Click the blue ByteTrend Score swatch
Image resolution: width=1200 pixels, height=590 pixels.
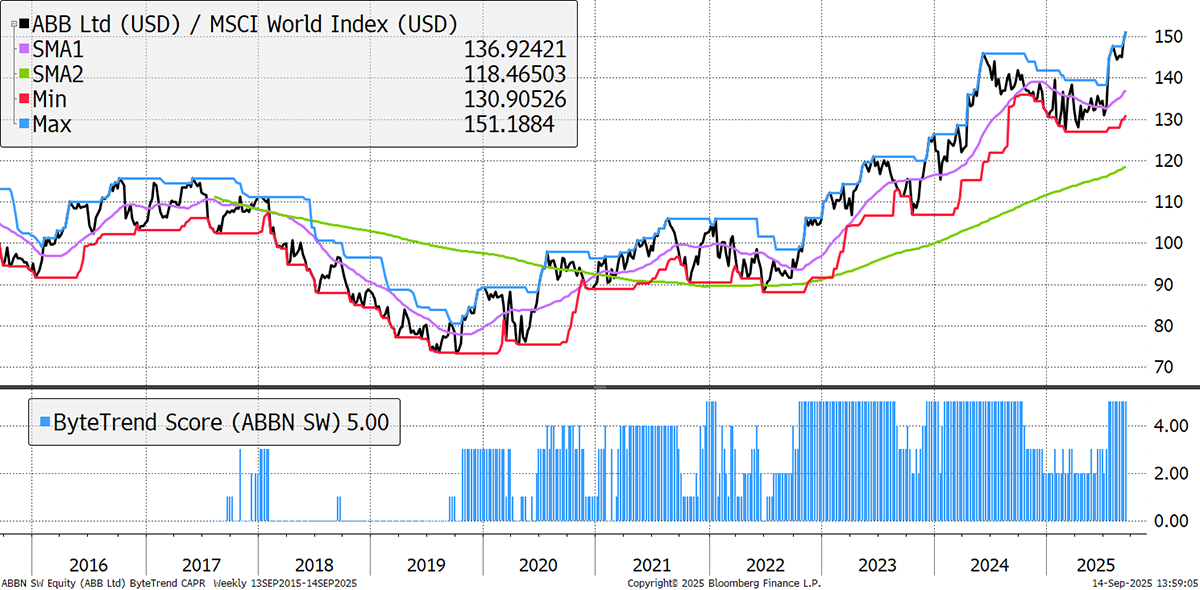44,424
